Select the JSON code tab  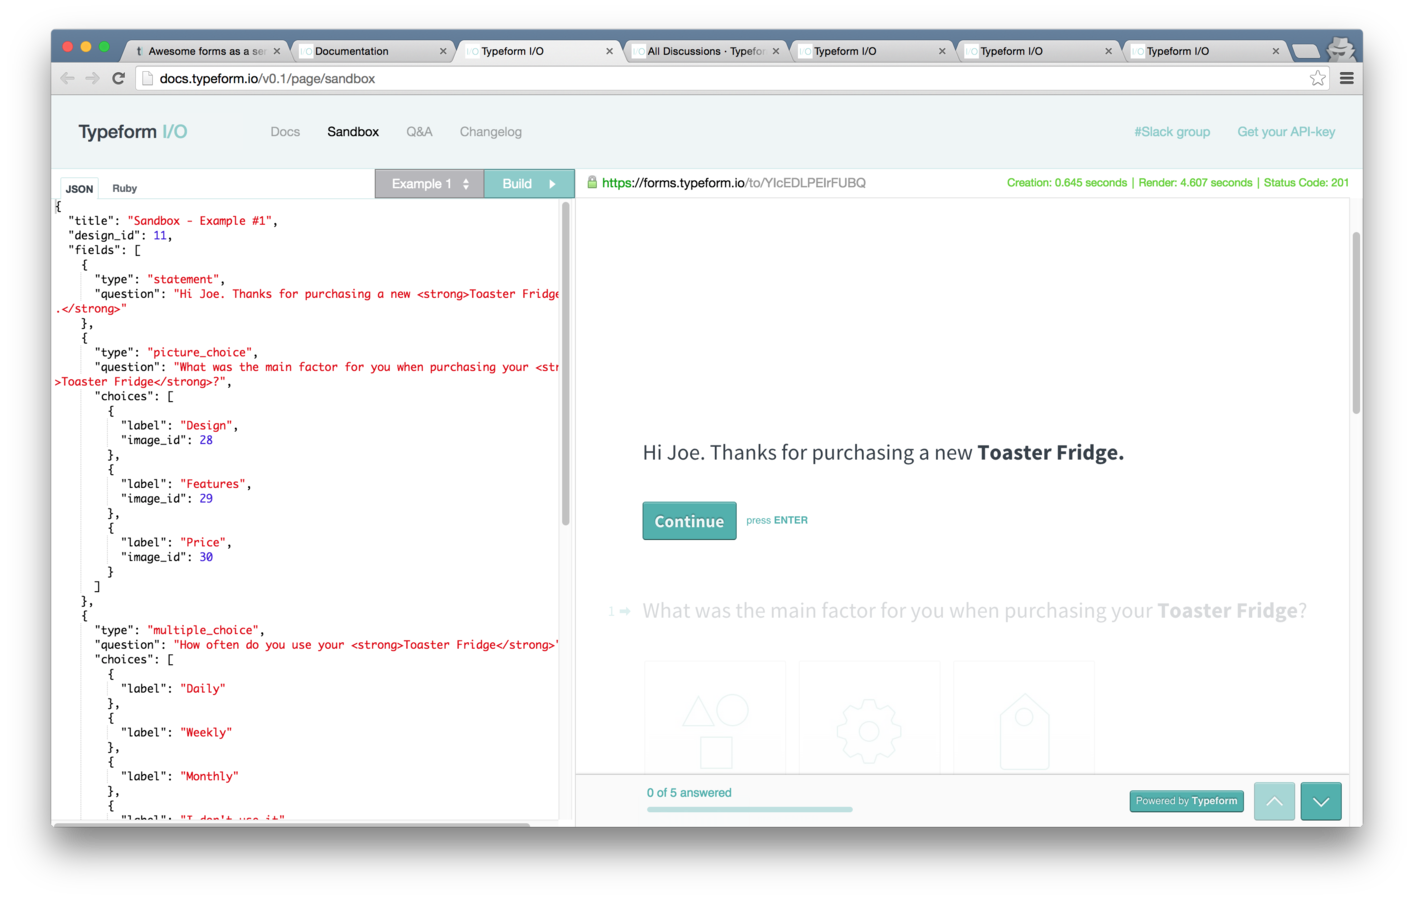pos(79,188)
